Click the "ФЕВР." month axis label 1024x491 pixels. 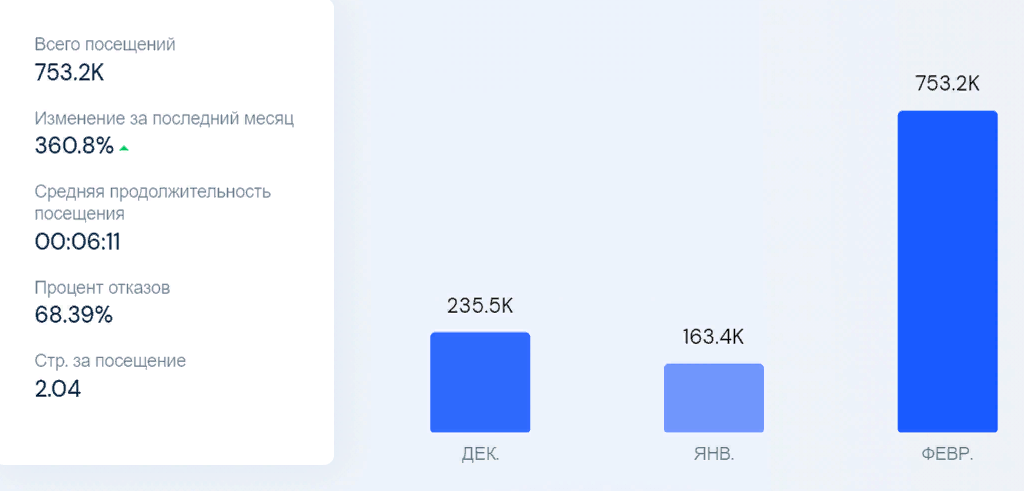[947, 455]
